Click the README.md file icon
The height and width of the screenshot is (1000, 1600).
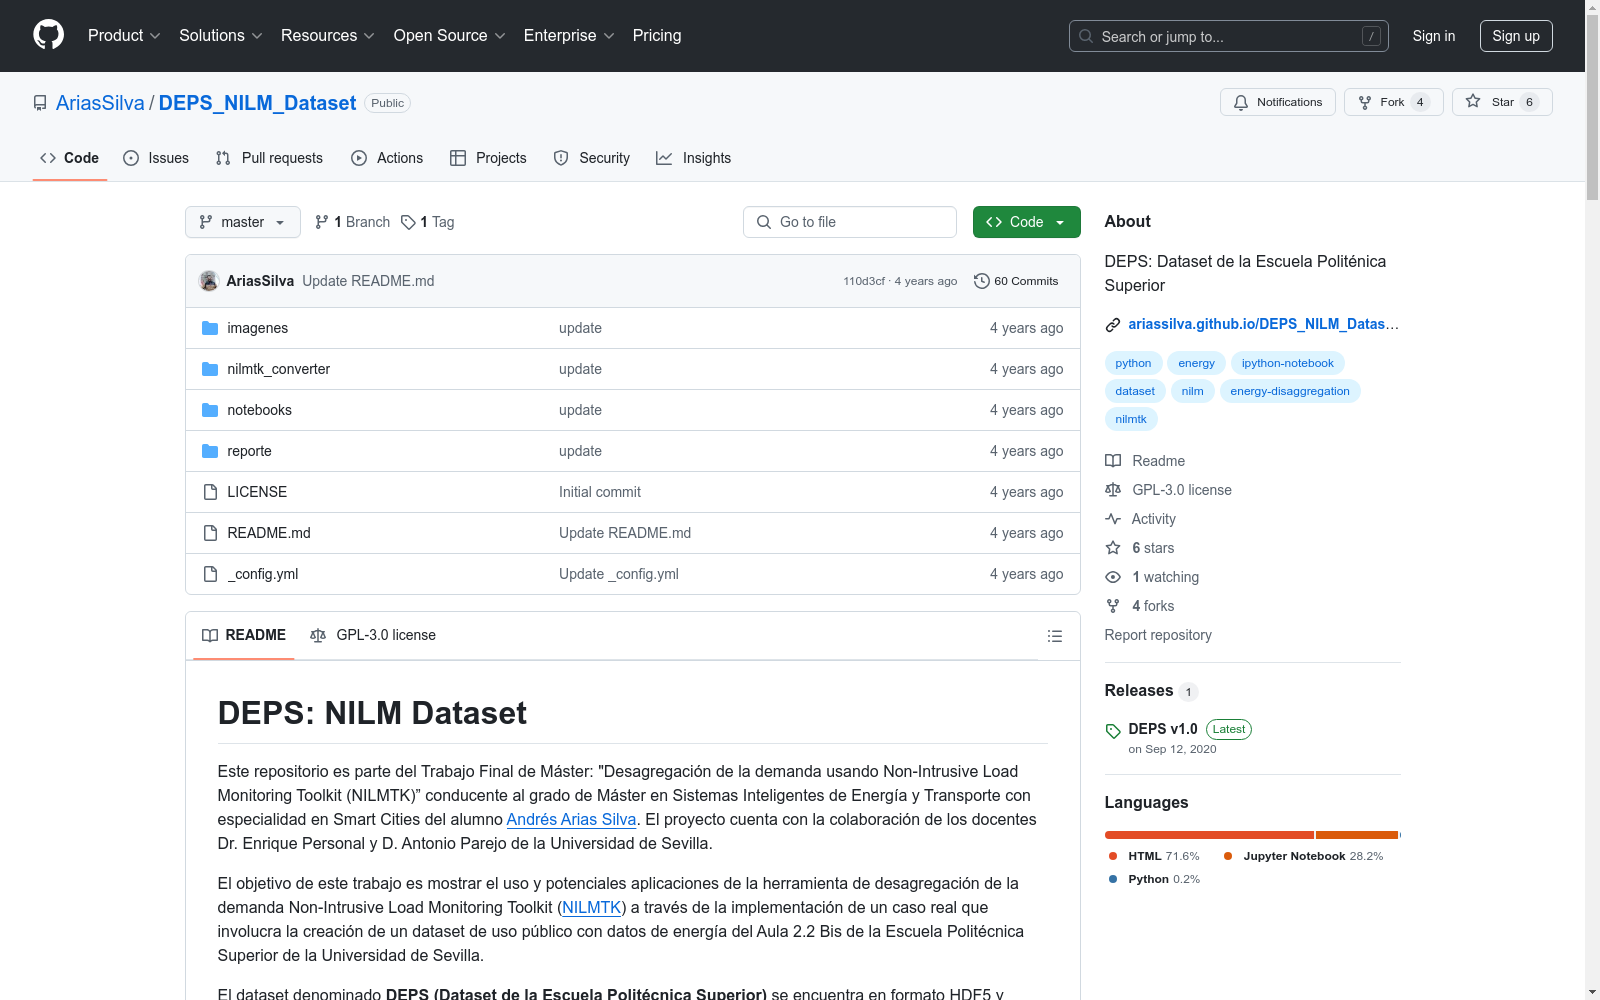210,533
